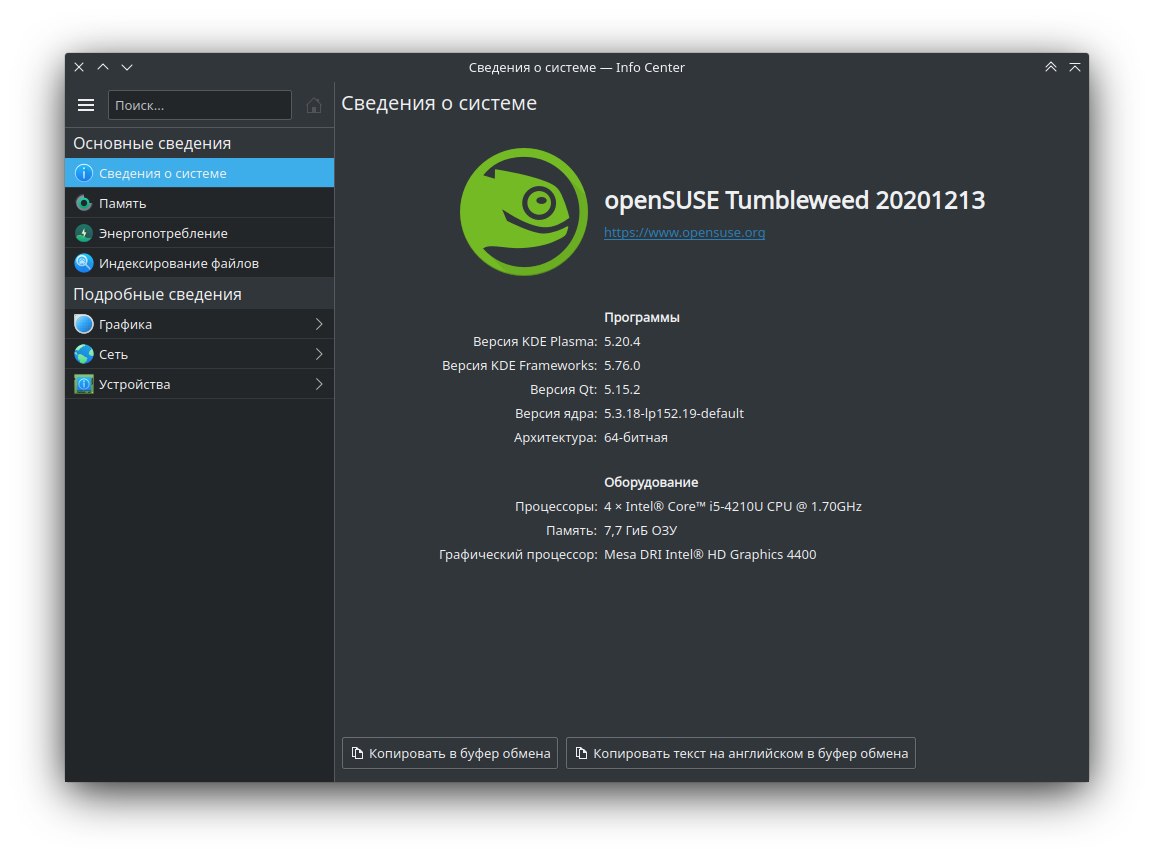Click architecture value 64-битная
This screenshot has width=1154, height=859.
636,437
